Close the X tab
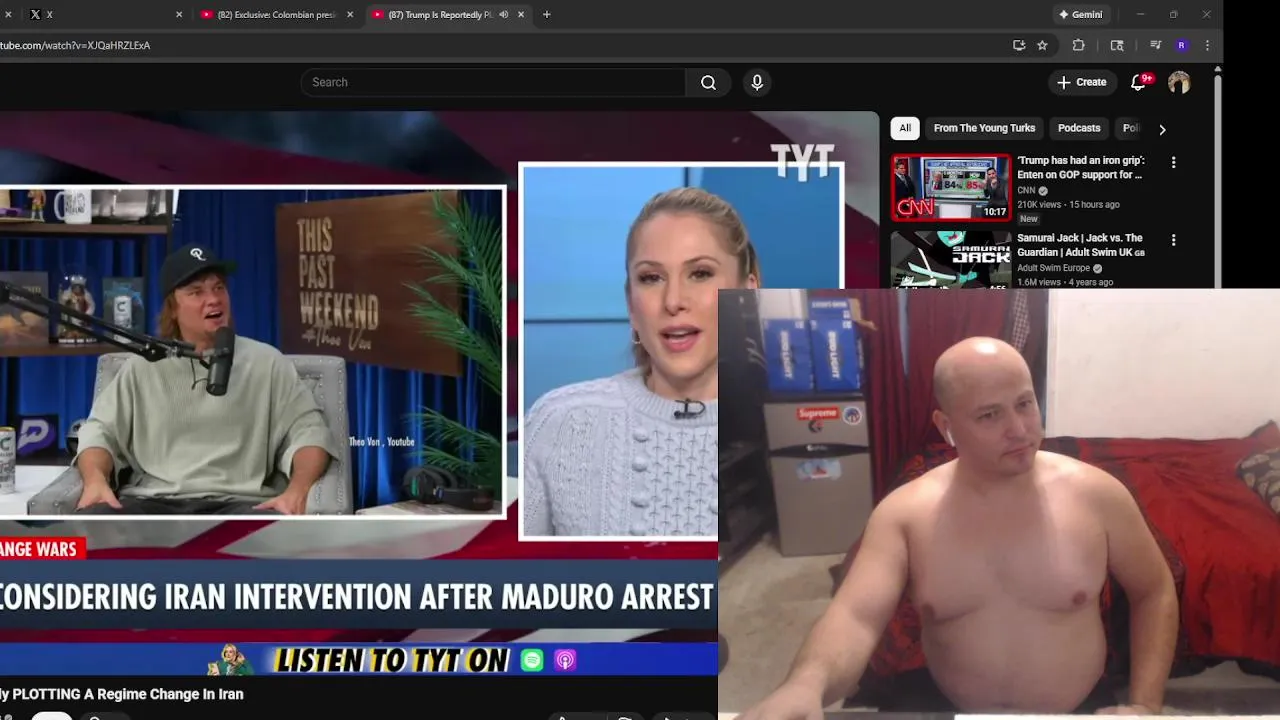This screenshot has width=1280, height=720. [x=179, y=14]
